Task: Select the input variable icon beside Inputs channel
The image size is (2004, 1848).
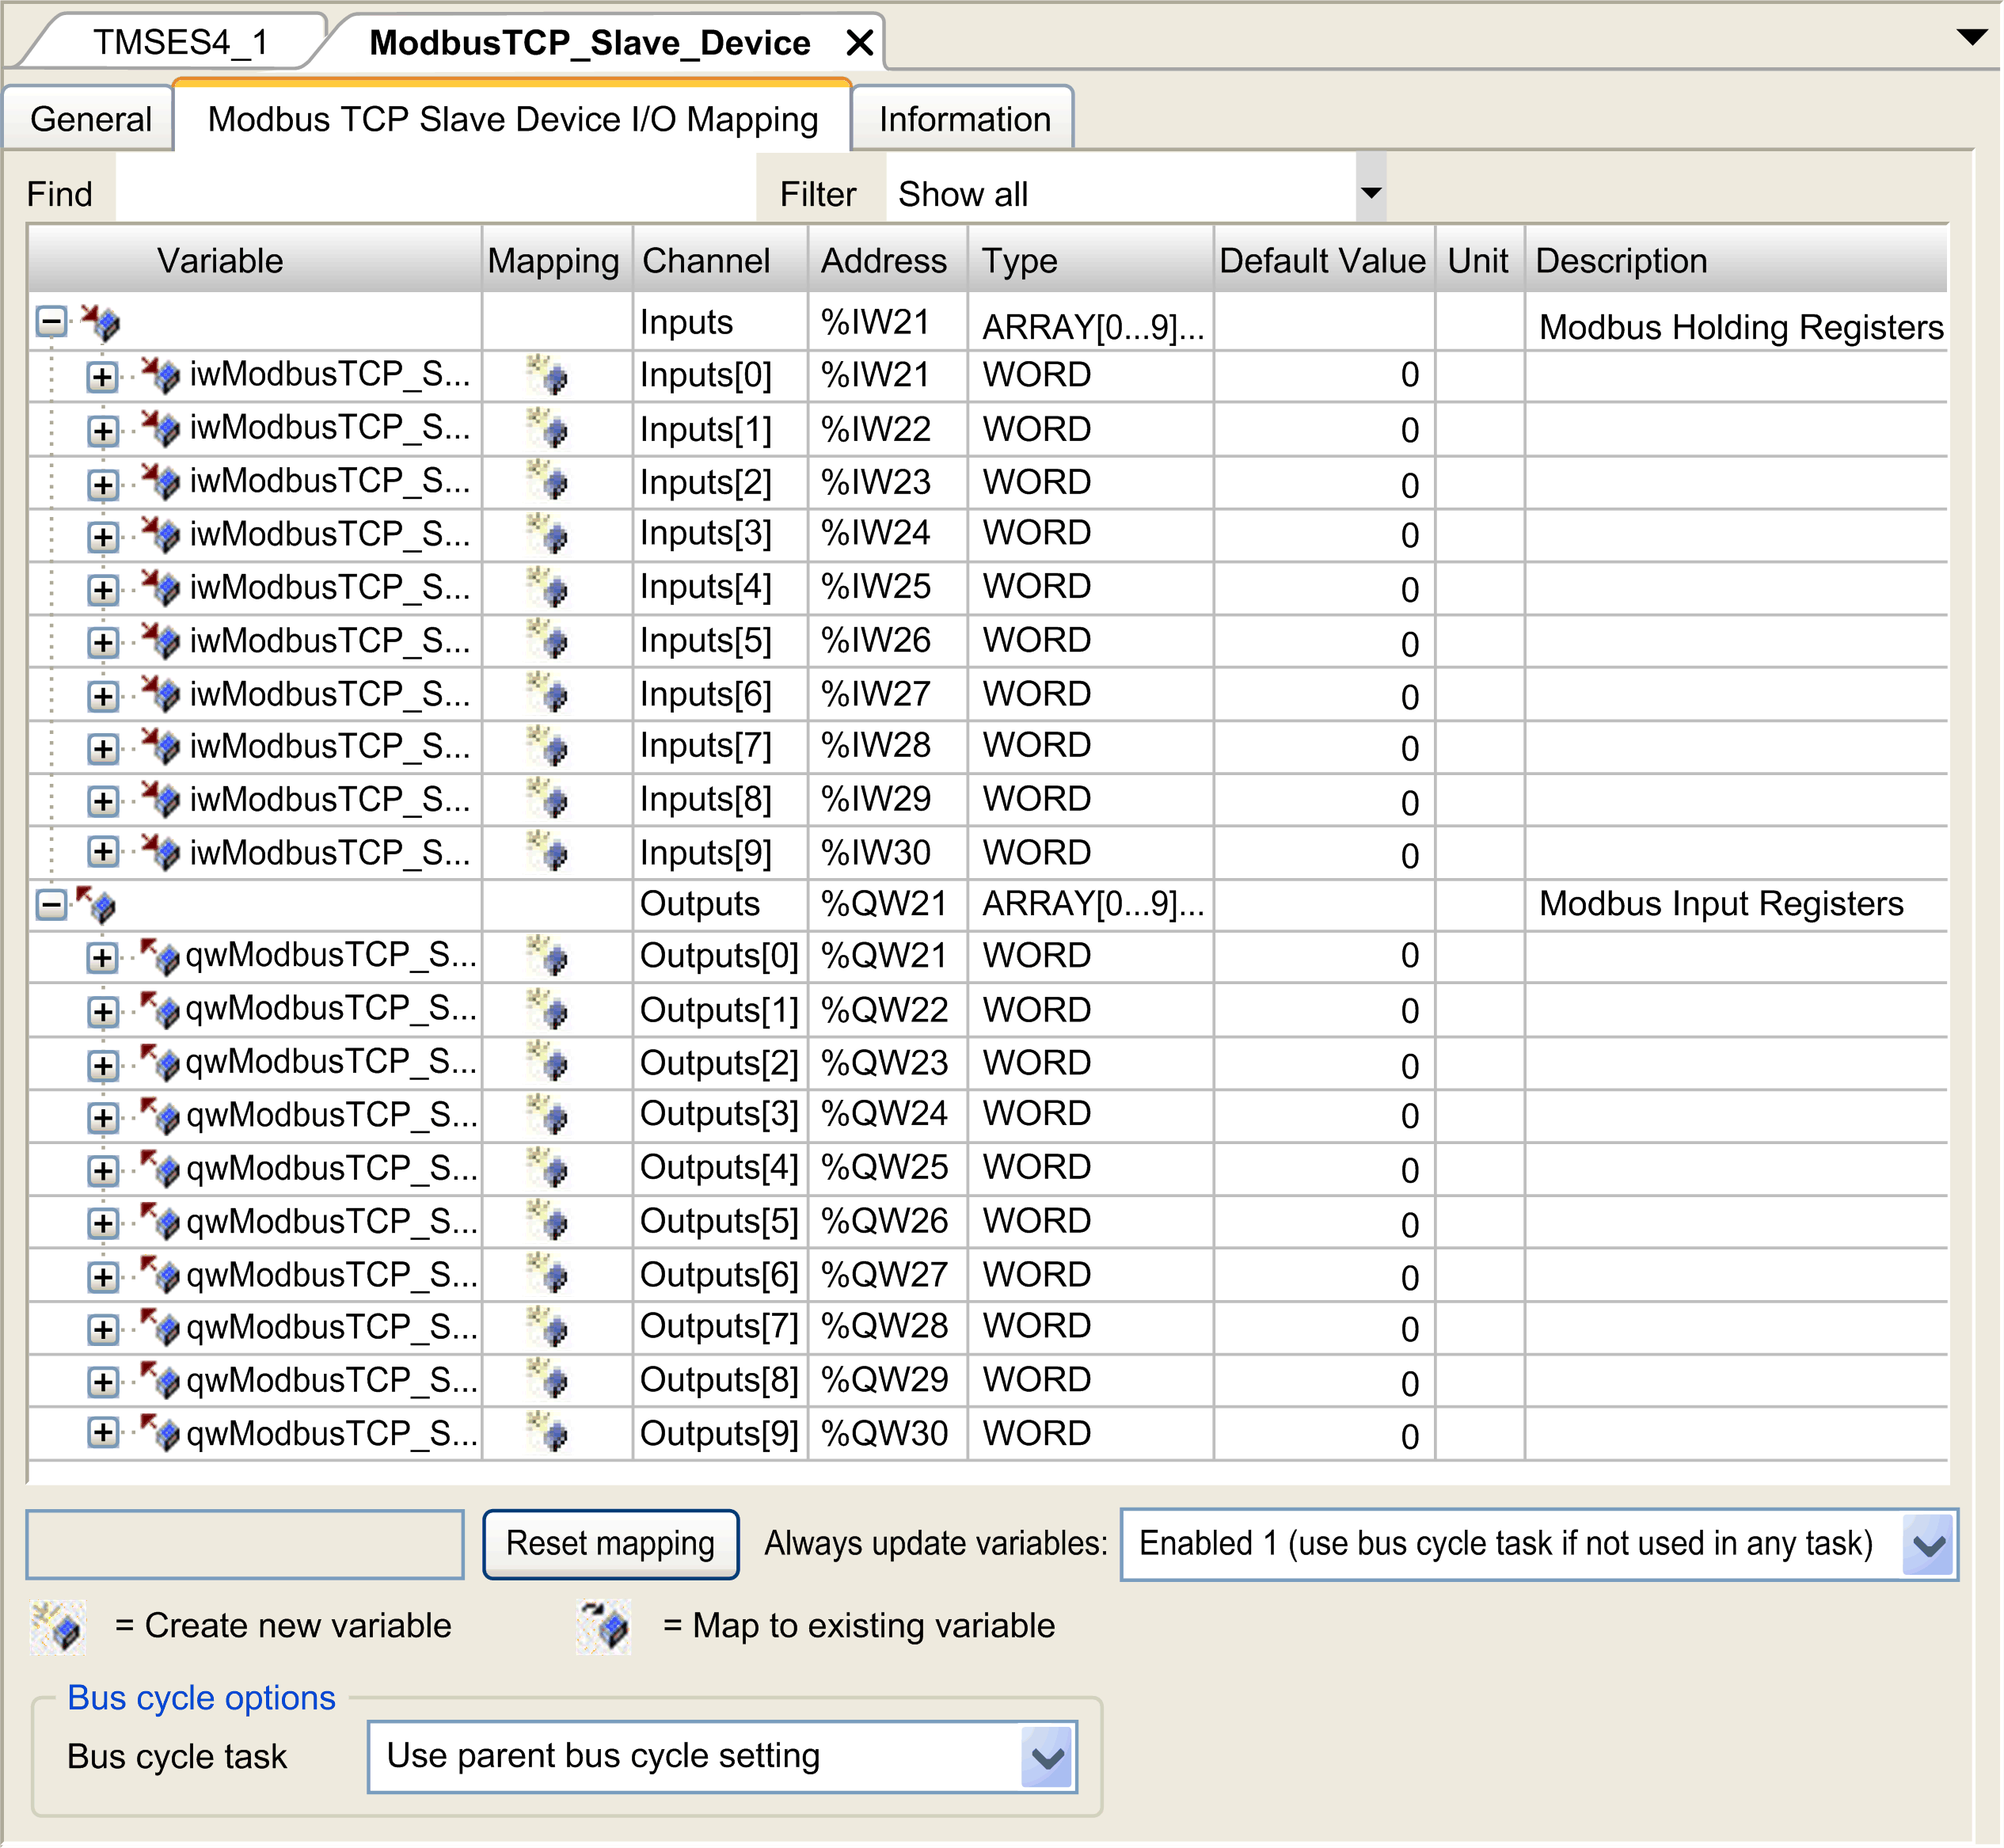Action: [105, 322]
